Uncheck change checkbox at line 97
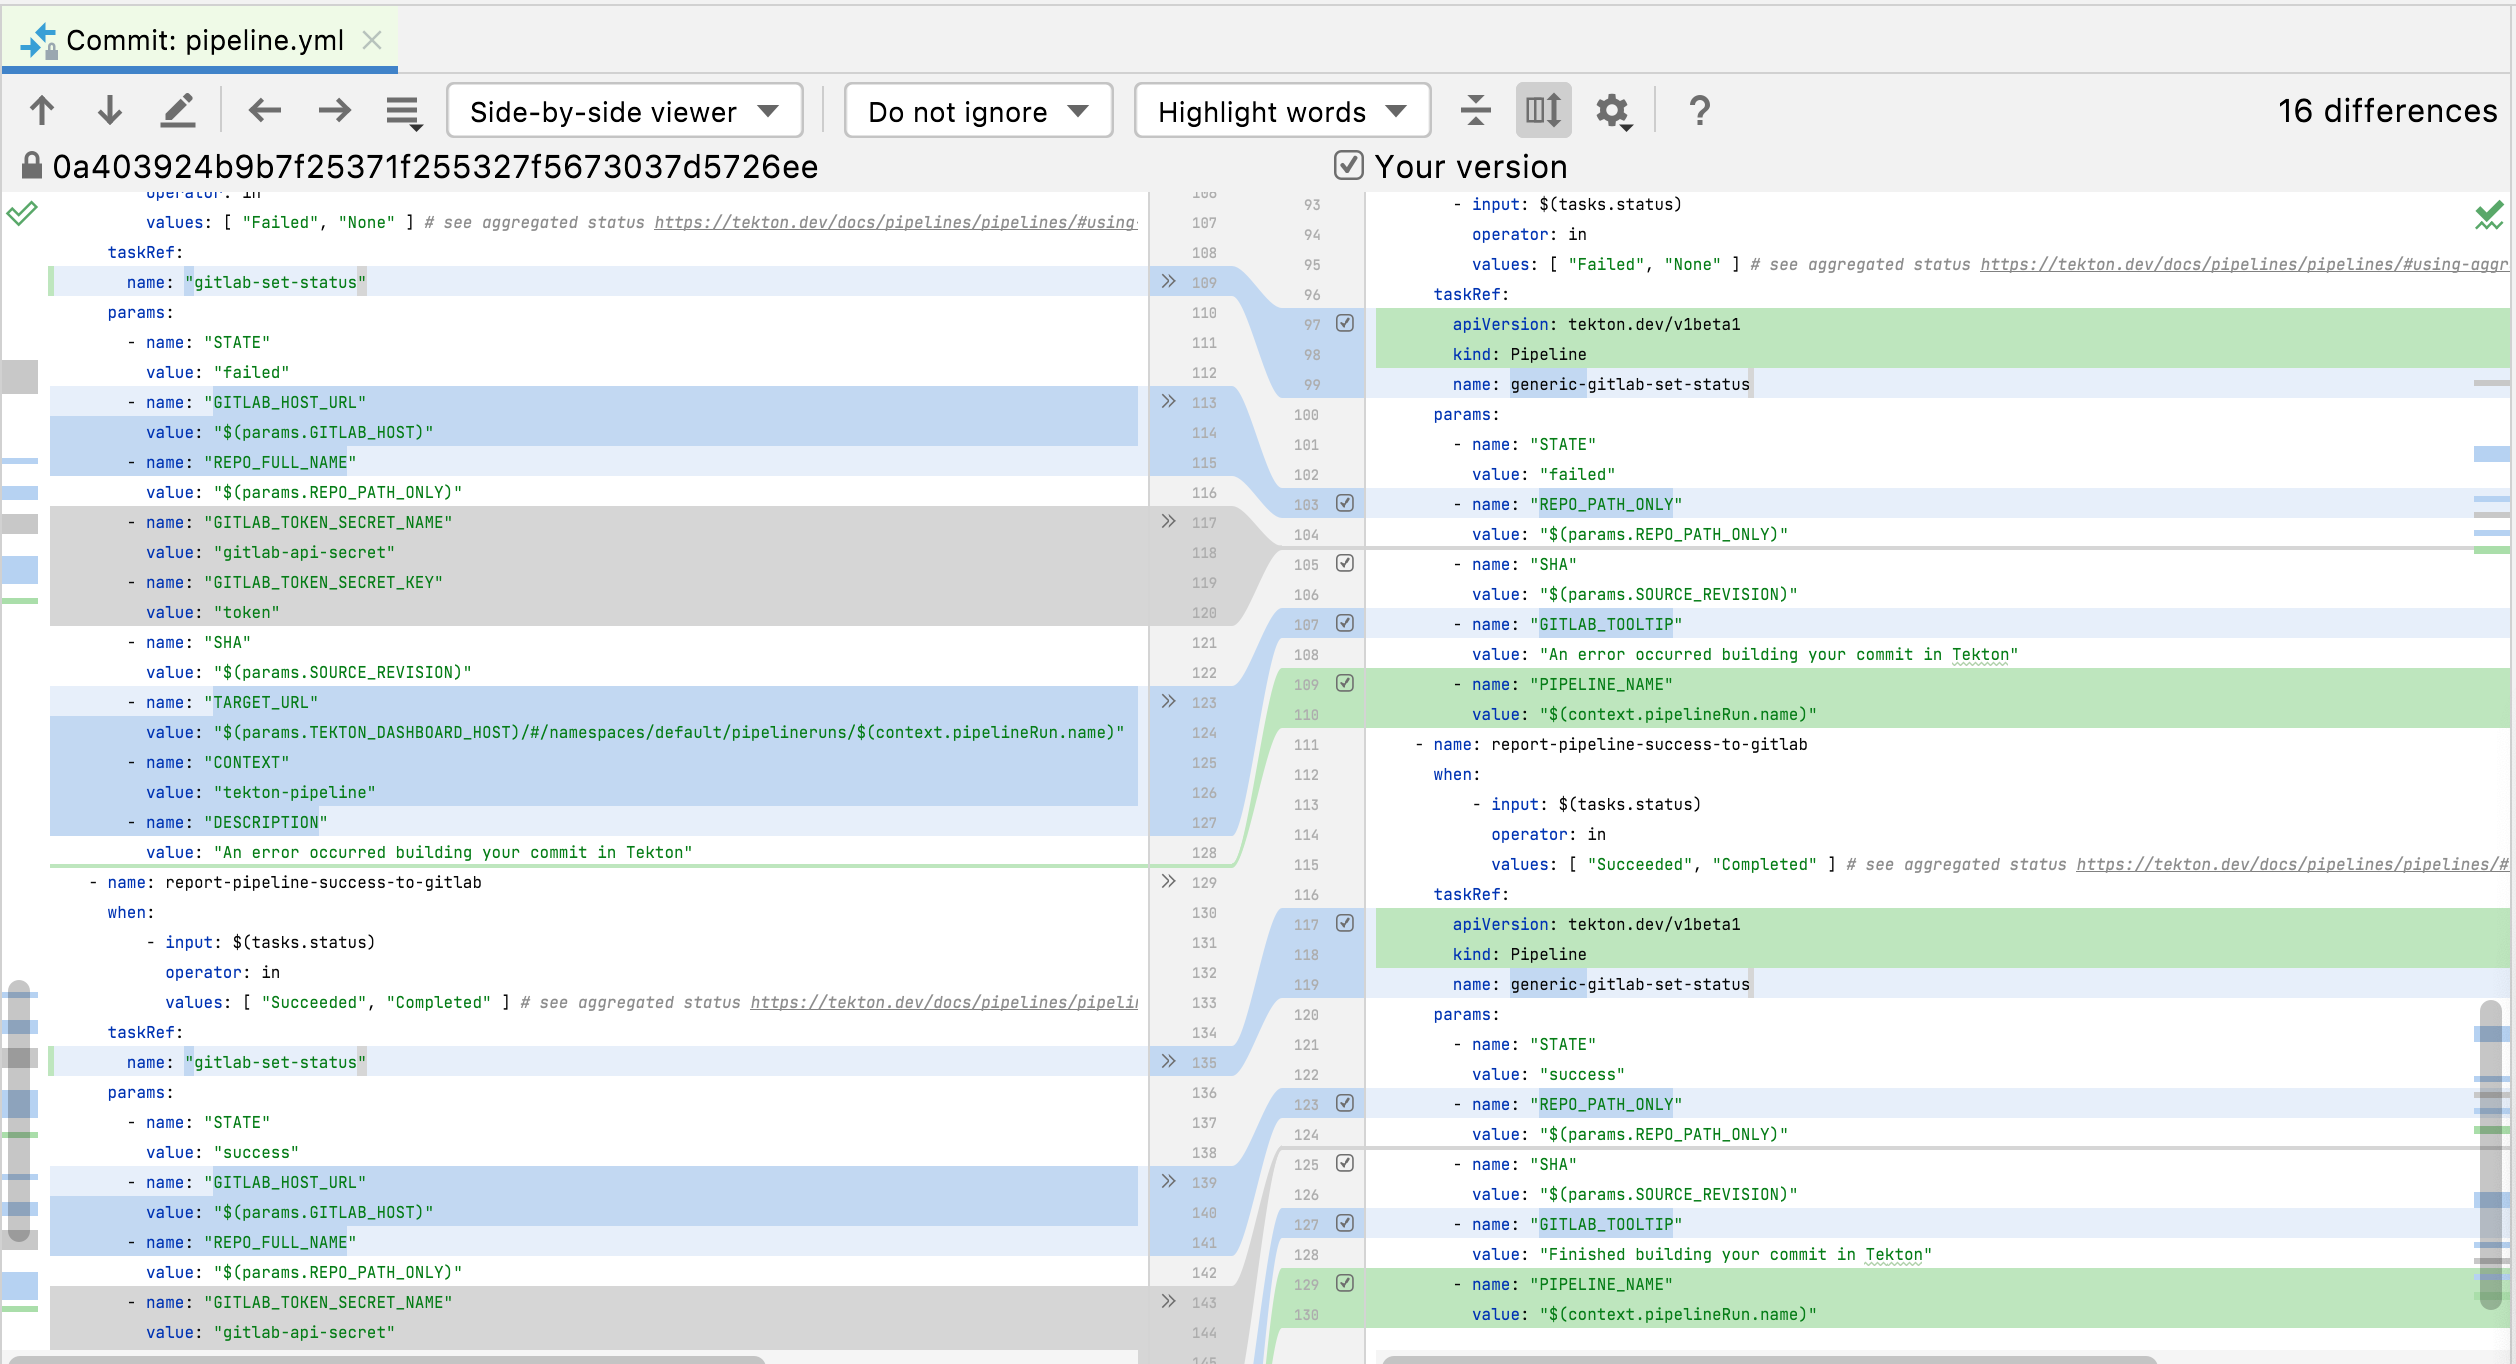 point(1345,323)
